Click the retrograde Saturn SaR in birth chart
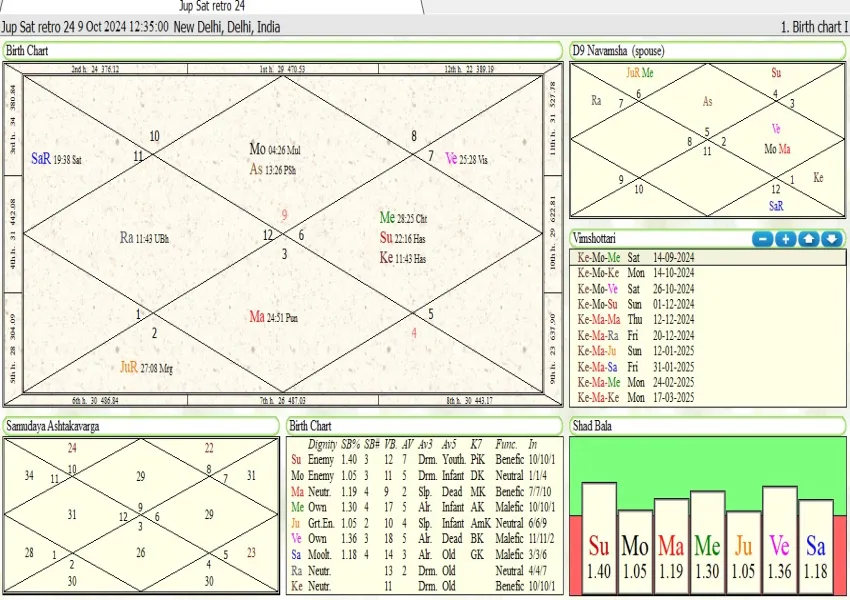Image resolution: width=850 pixels, height=600 pixels. click(x=41, y=158)
